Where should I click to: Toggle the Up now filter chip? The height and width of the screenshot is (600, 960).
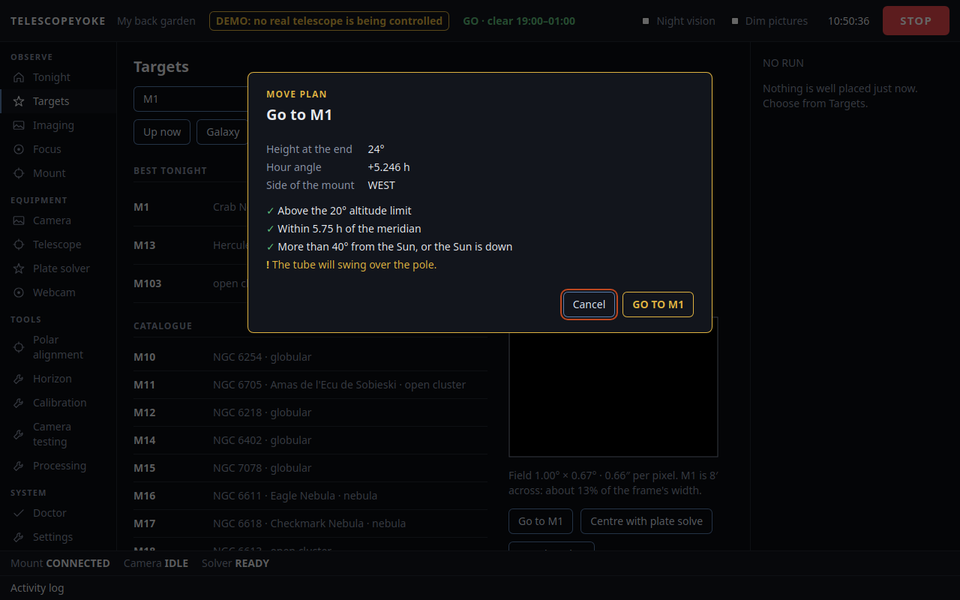tap(162, 132)
